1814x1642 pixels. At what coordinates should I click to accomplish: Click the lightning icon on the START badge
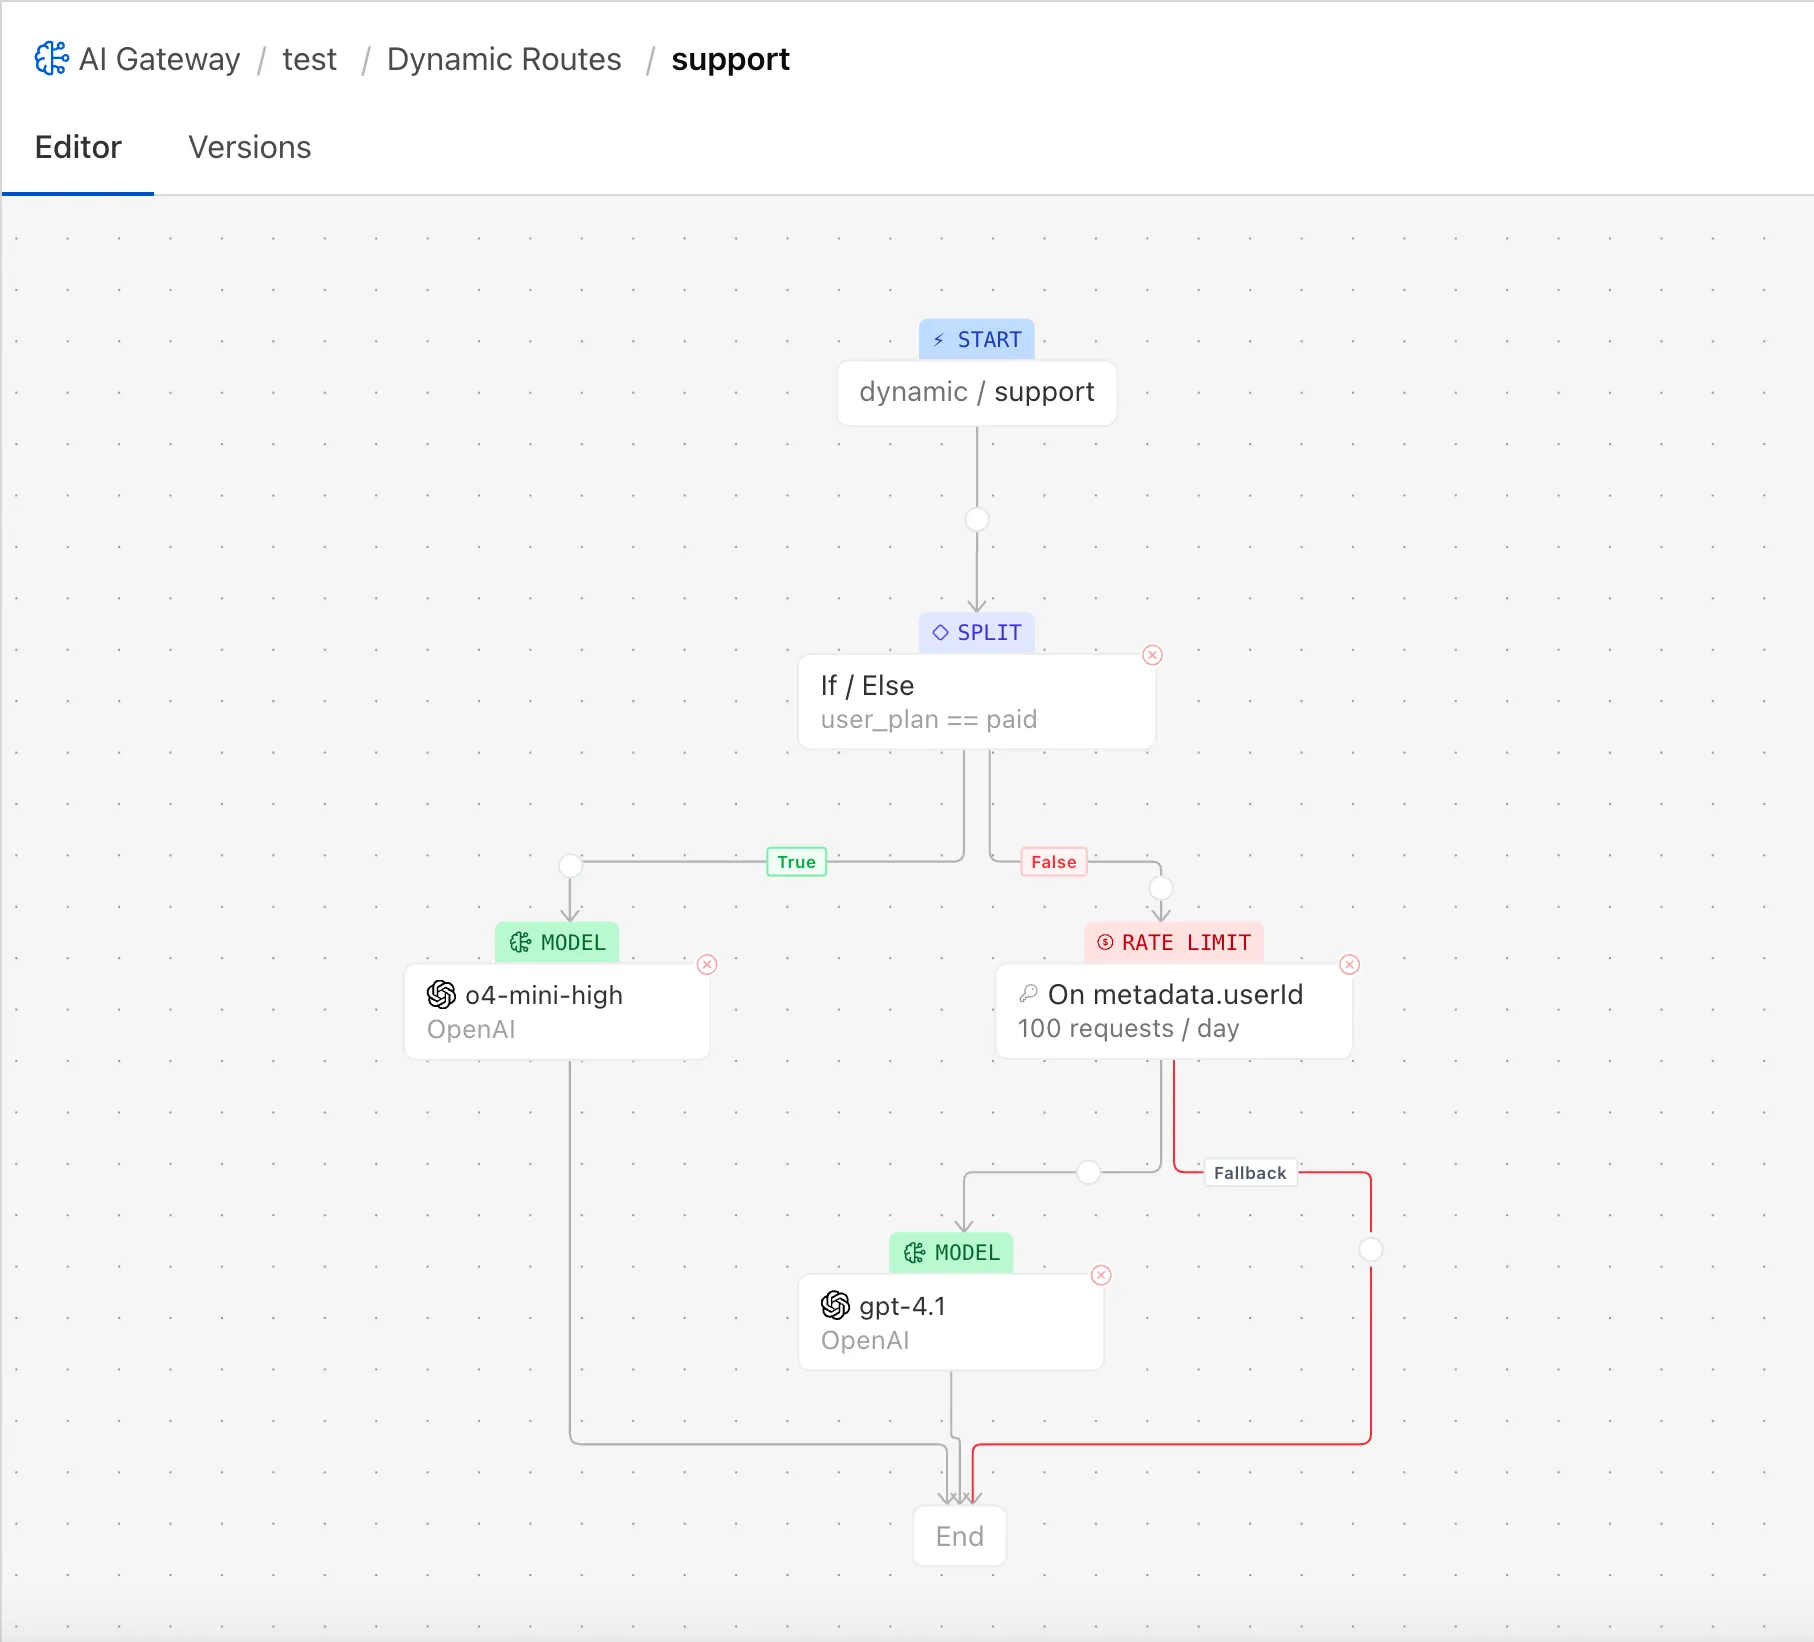pos(938,339)
